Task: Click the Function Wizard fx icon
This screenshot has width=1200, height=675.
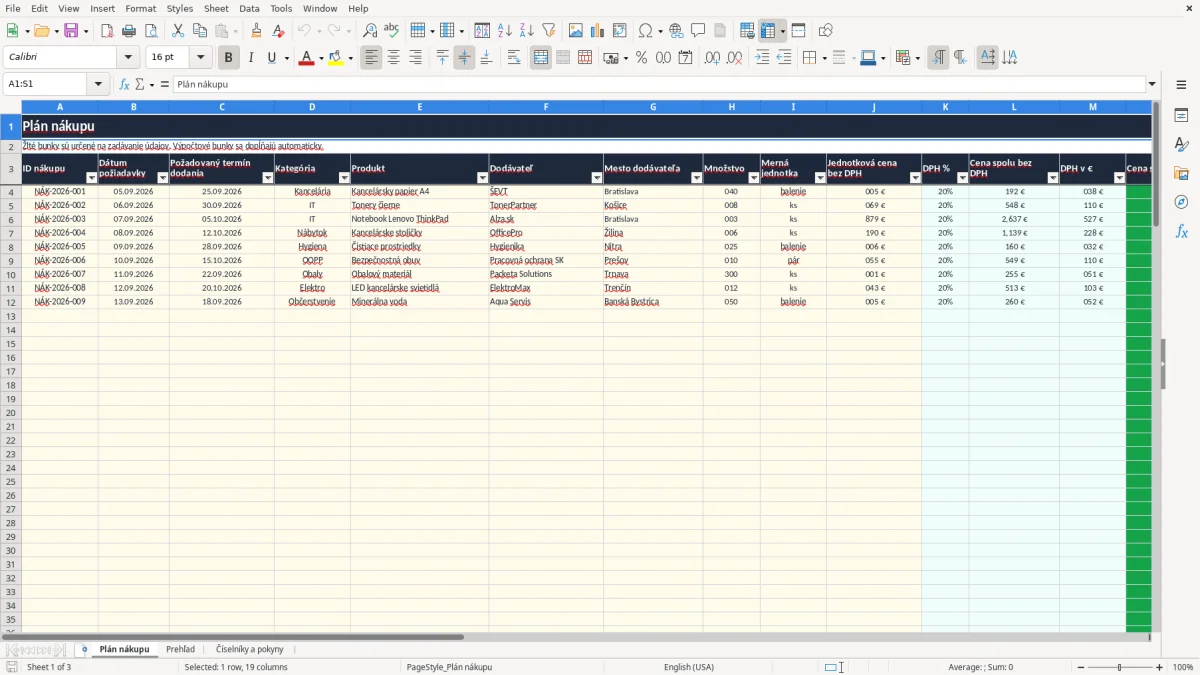Action: (x=124, y=84)
